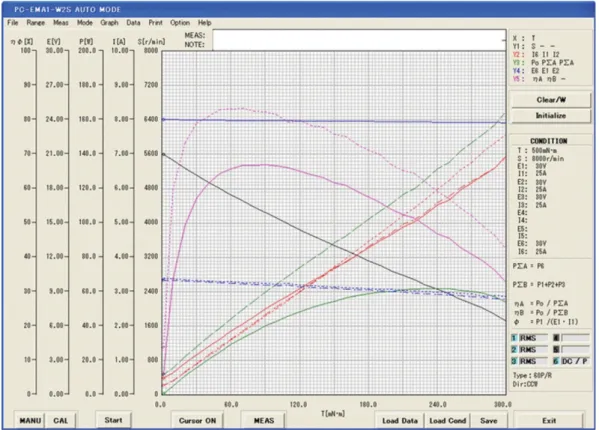Click the ηB = Po / PΣB formula
Image resolution: width=599 pixels, height=430 pixels.
[x=541, y=313]
